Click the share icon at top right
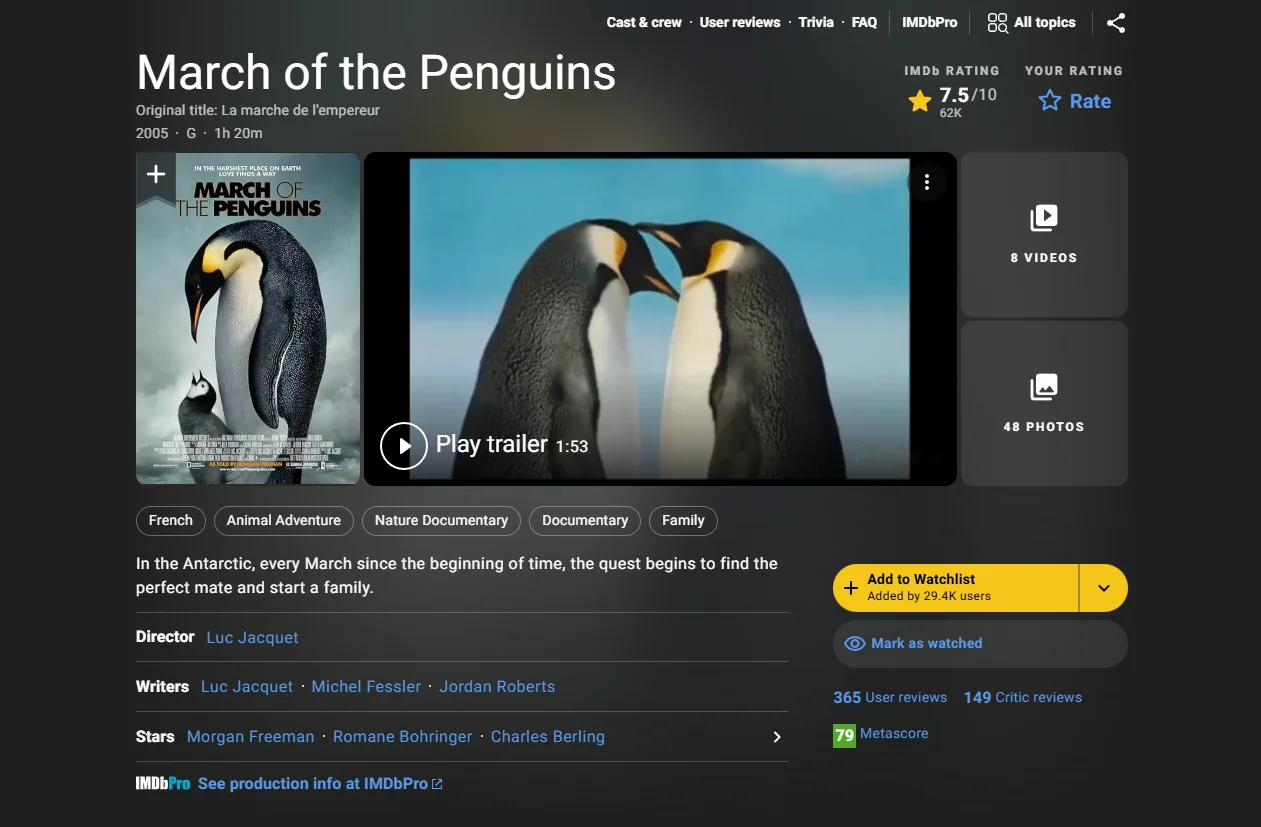 [x=1116, y=23]
